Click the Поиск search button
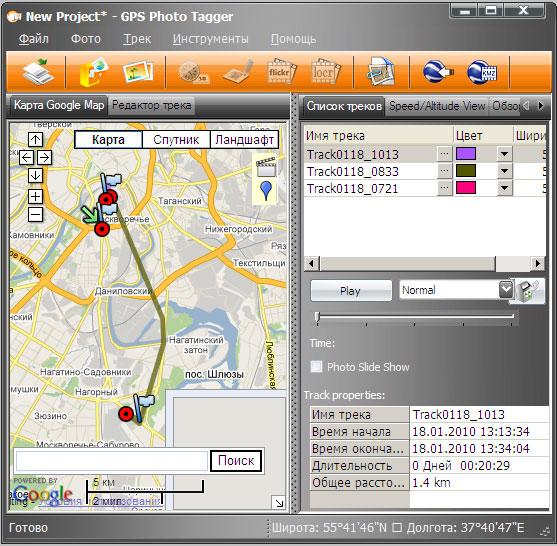Screen dimensions: 557x546 (236, 461)
